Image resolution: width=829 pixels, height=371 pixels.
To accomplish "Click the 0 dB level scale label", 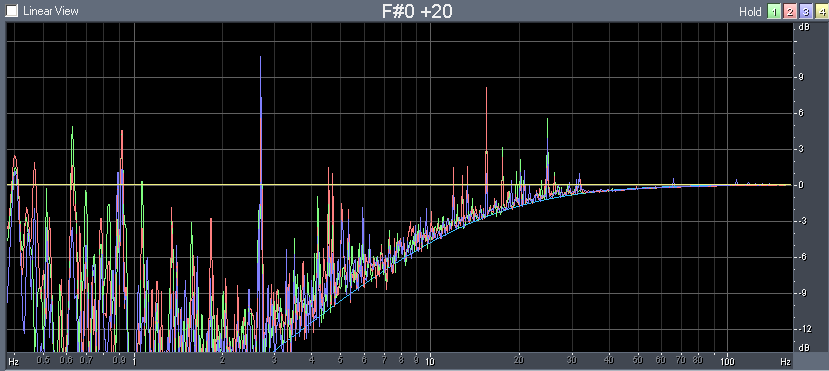I will click(x=801, y=185).
